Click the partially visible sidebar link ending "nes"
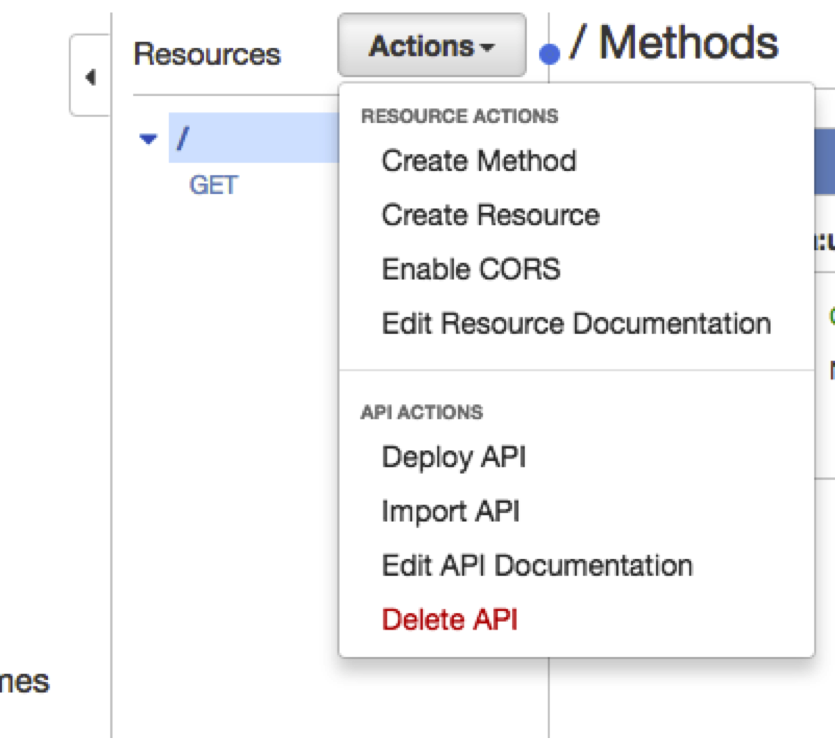835x739 pixels. 25,682
